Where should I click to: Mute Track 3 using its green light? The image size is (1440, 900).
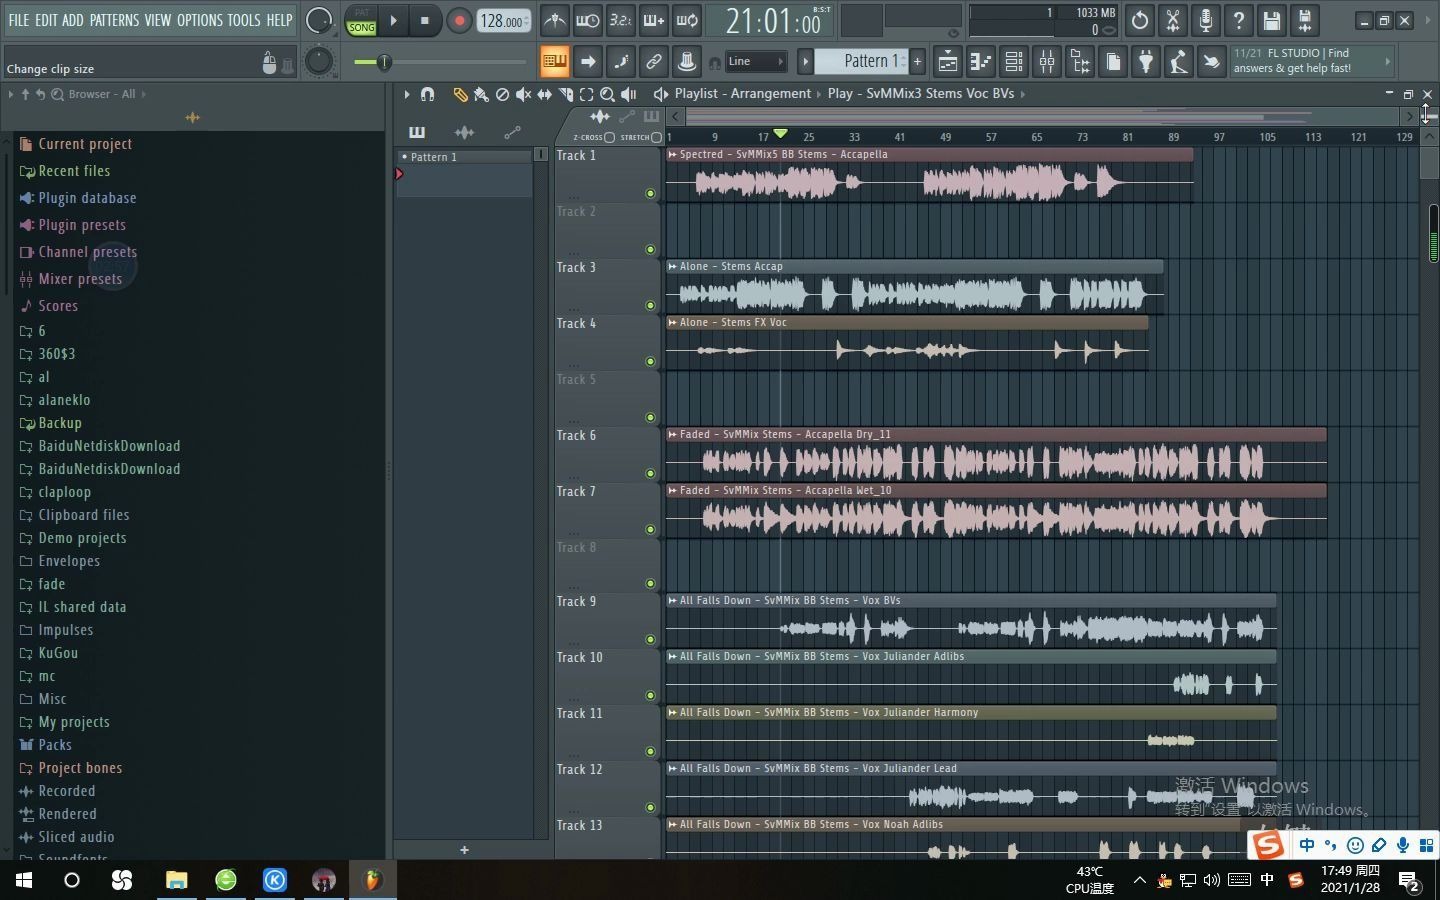650,305
